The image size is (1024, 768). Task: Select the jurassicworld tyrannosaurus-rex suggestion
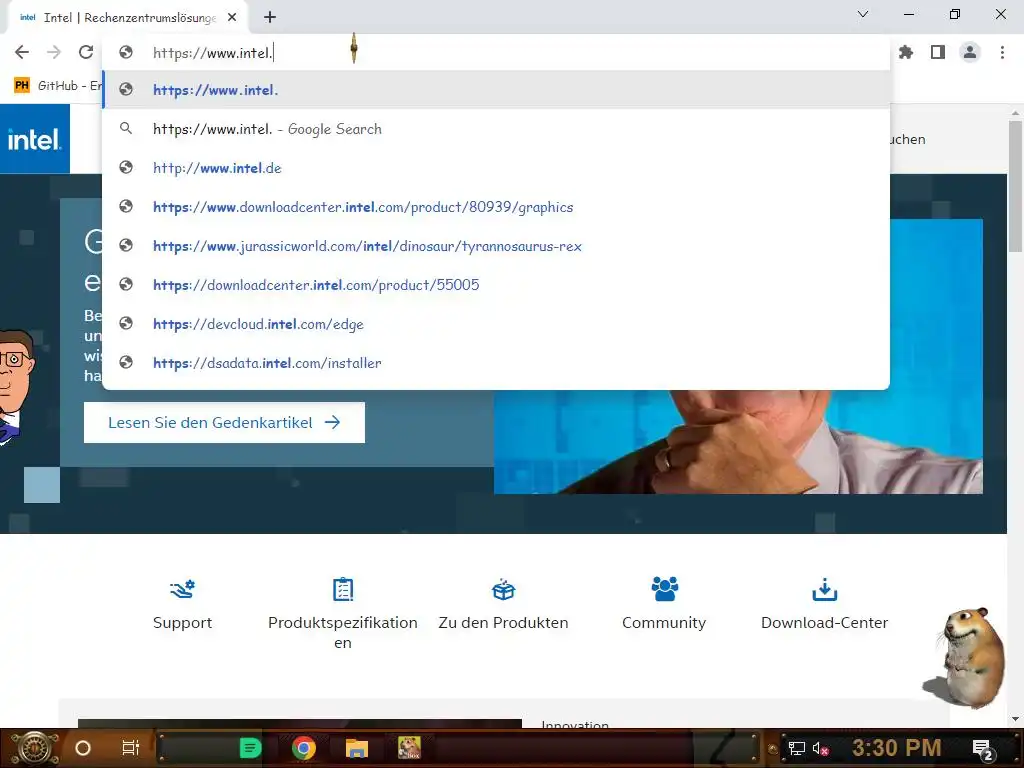[x=496, y=246]
